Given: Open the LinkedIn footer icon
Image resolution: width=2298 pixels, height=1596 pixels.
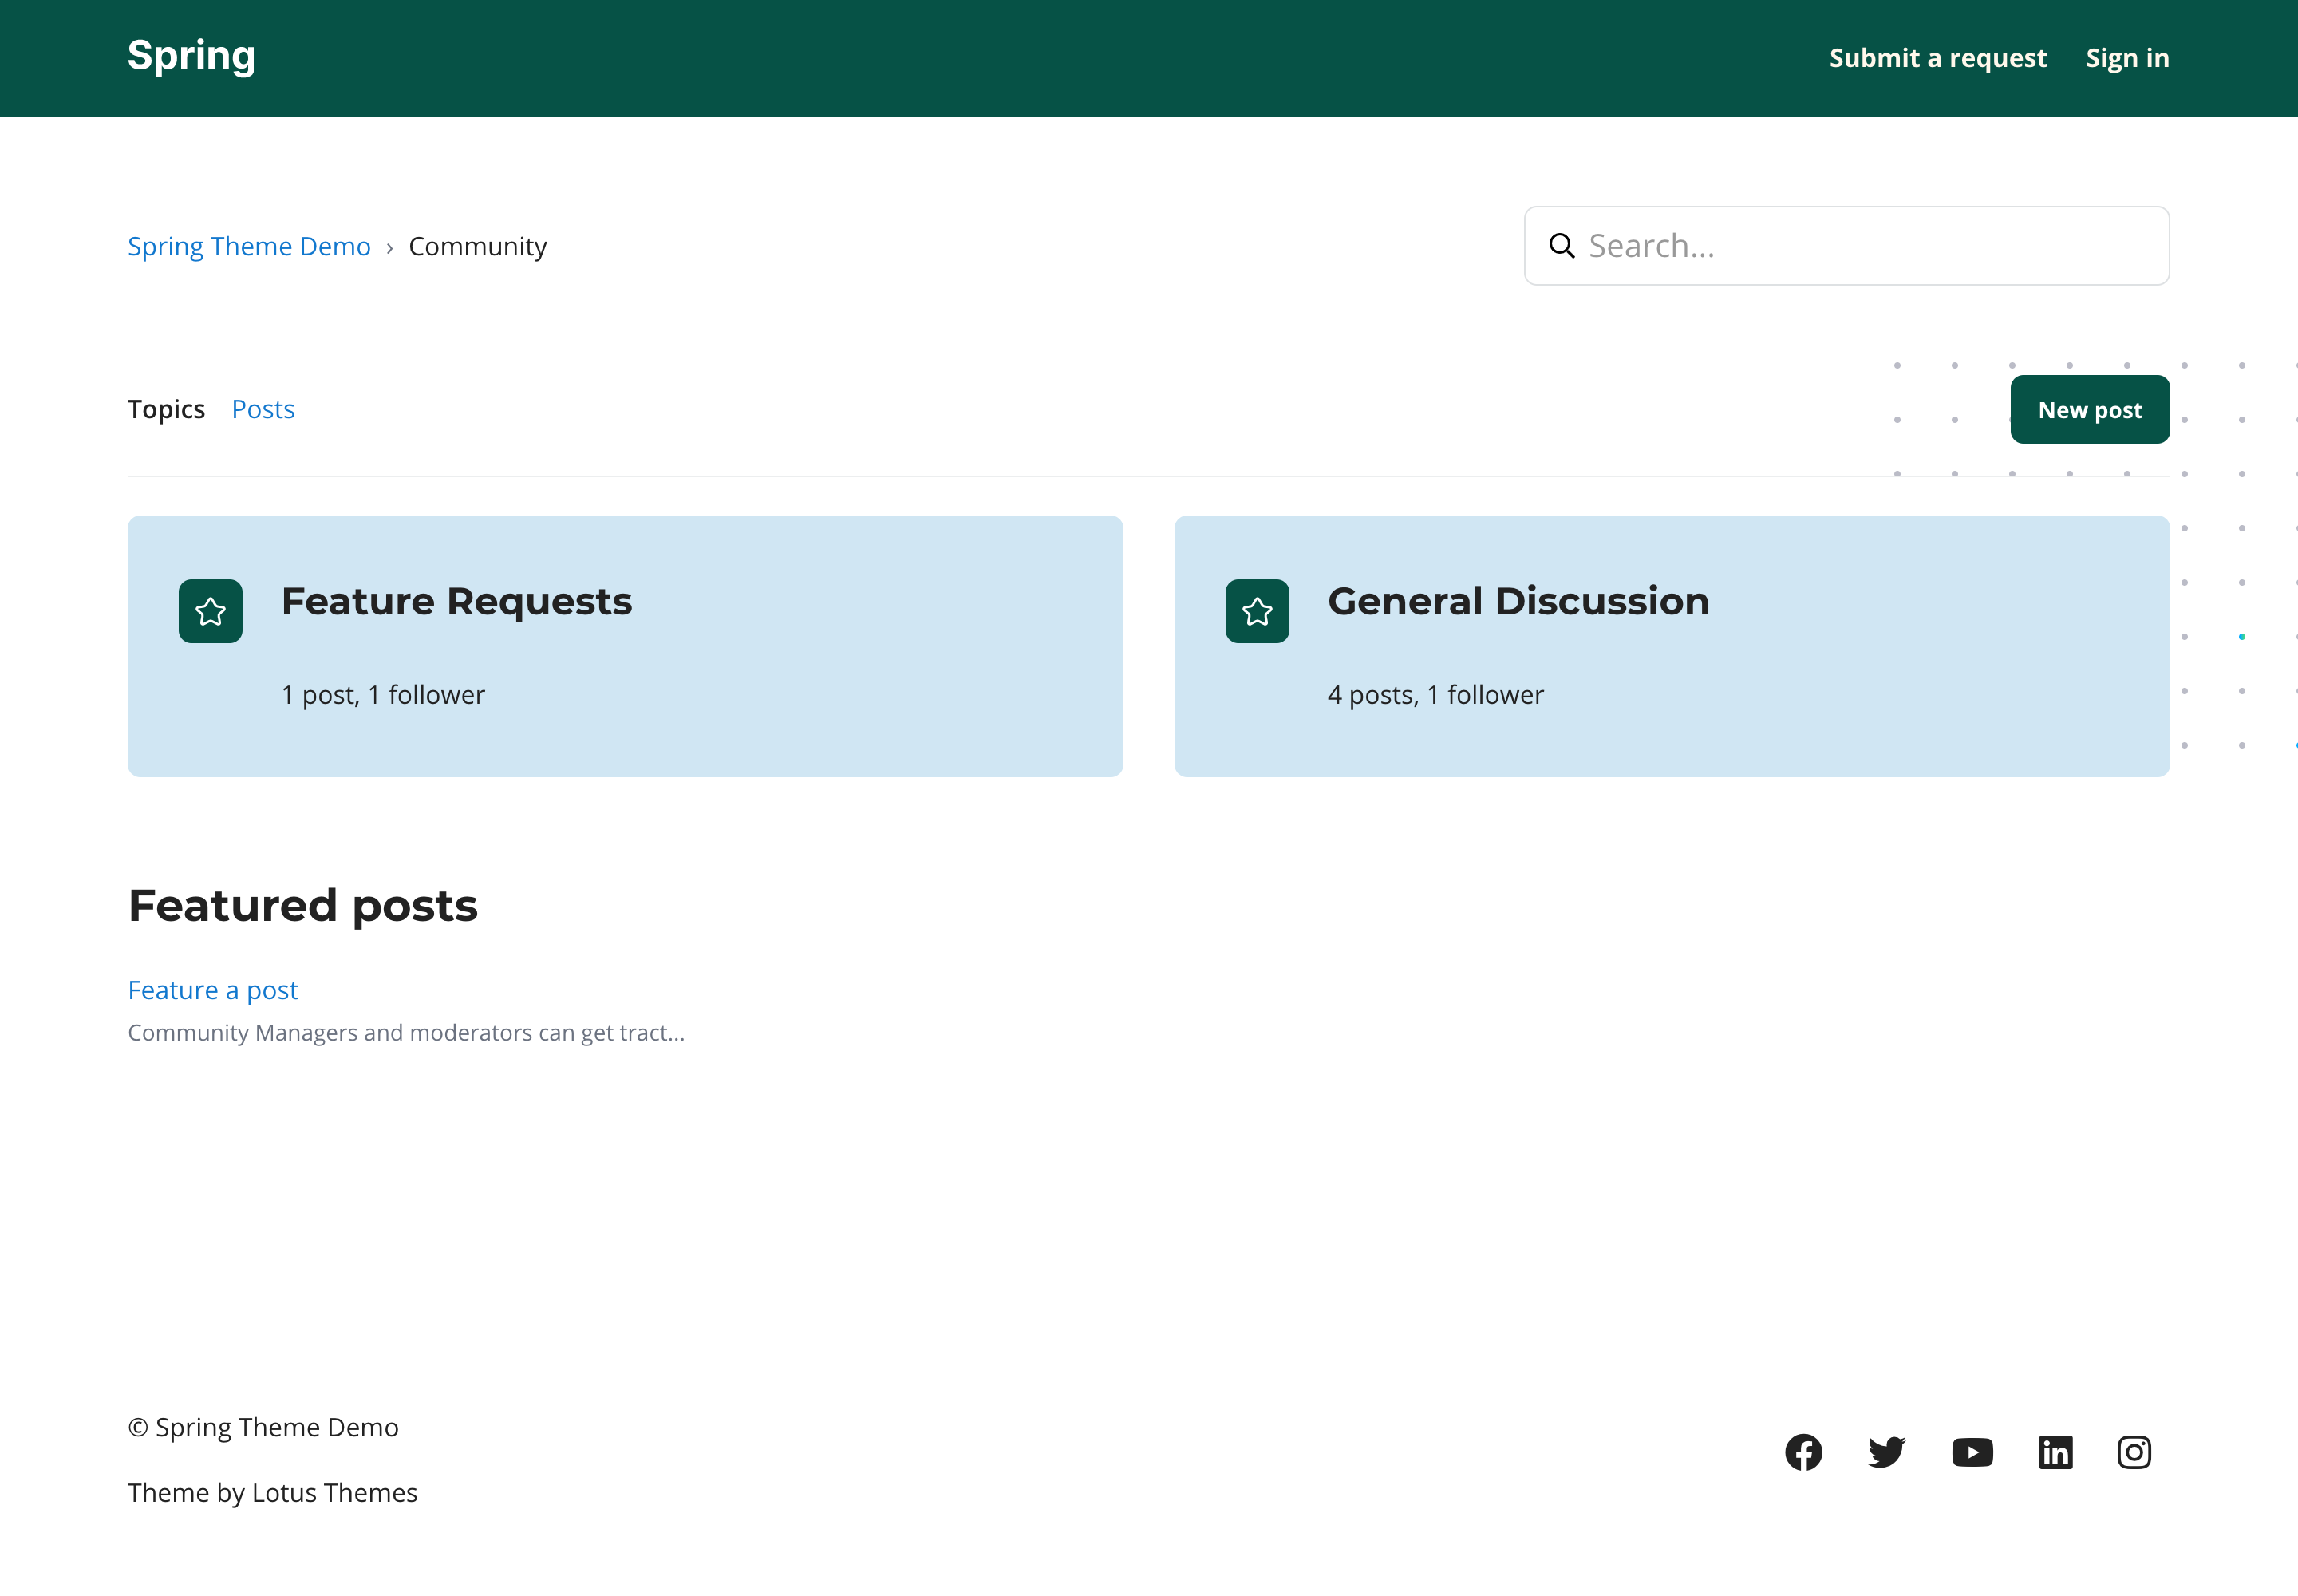Looking at the screenshot, I should tap(2055, 1452).
